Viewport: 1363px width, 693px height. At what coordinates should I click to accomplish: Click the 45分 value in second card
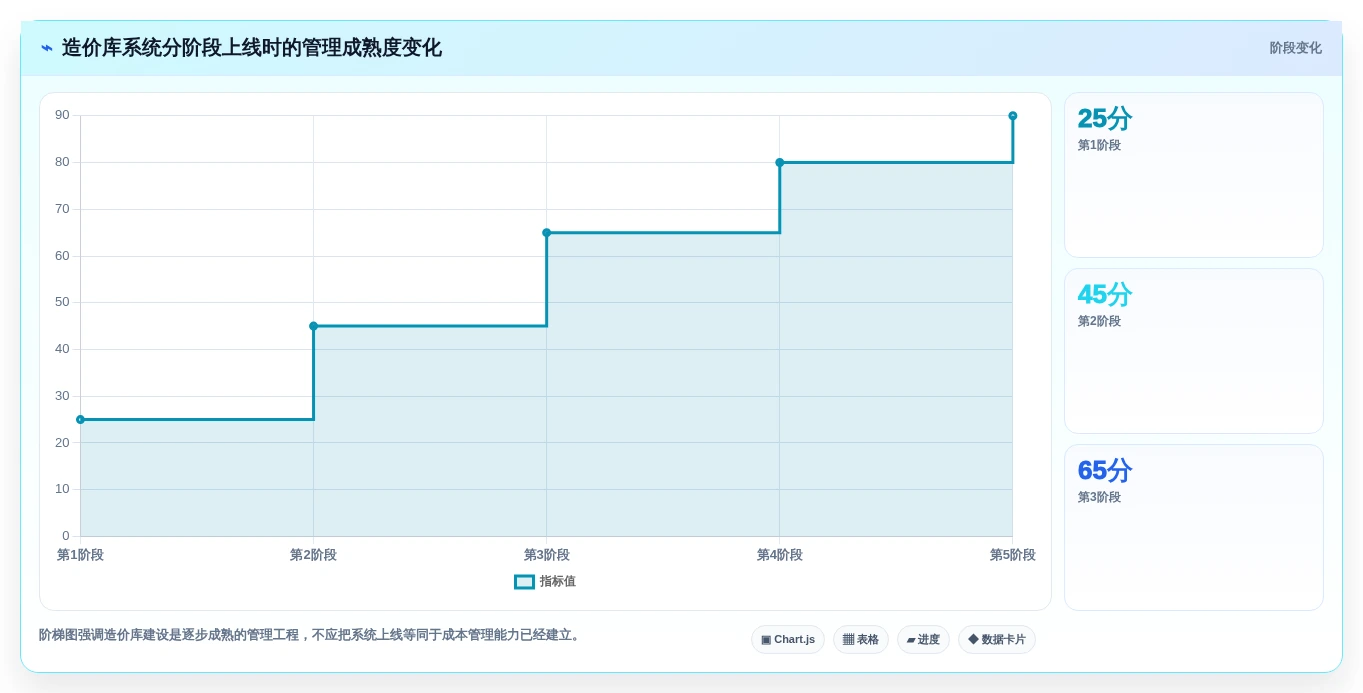[1105, 295]
